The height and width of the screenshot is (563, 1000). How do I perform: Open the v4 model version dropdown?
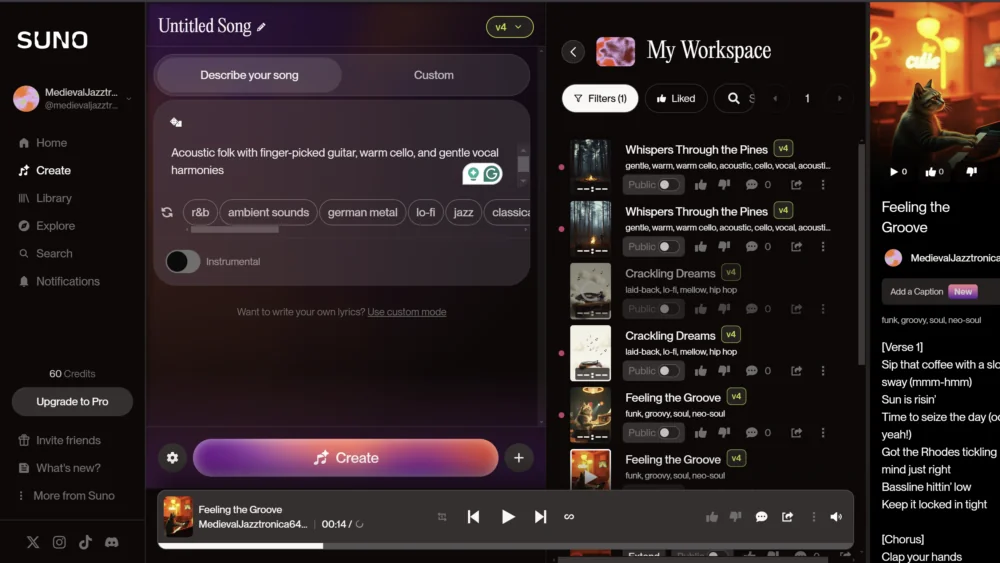[509, 27]
